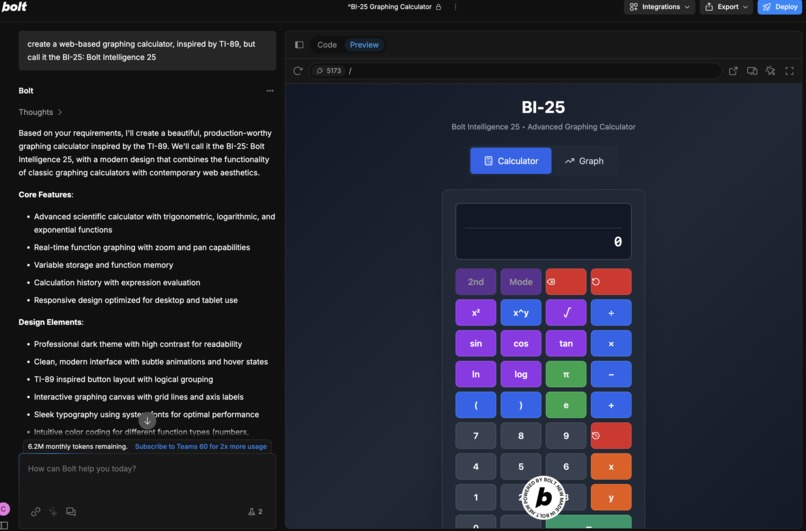Click the ln key
The image size is (806, 531).
[x=475, y=374]
